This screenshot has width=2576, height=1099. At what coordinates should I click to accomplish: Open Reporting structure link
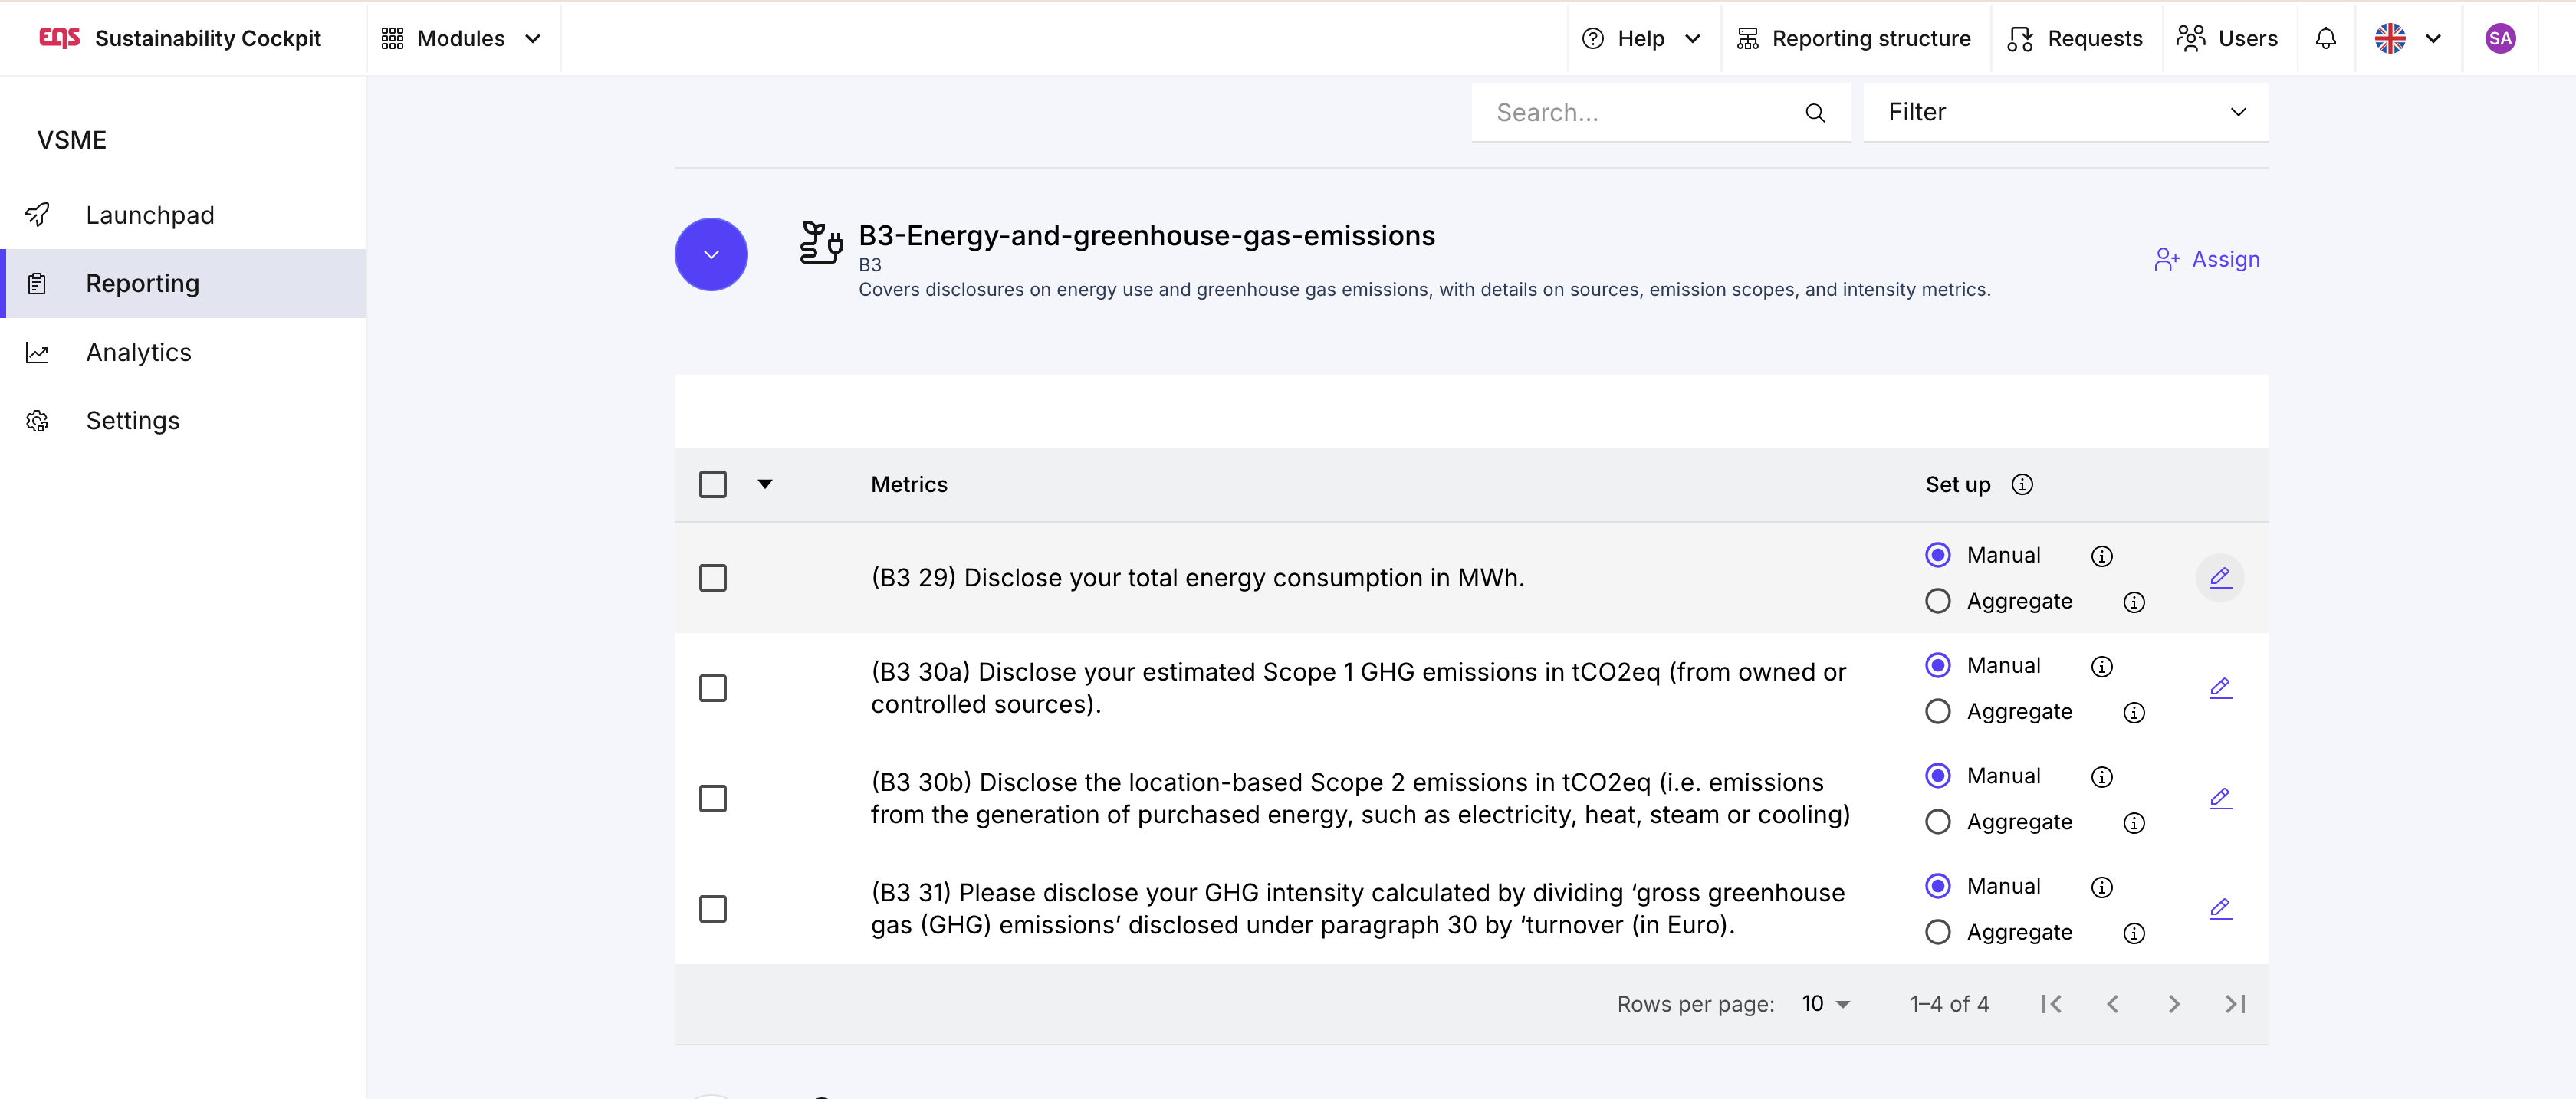point(1854,38)
